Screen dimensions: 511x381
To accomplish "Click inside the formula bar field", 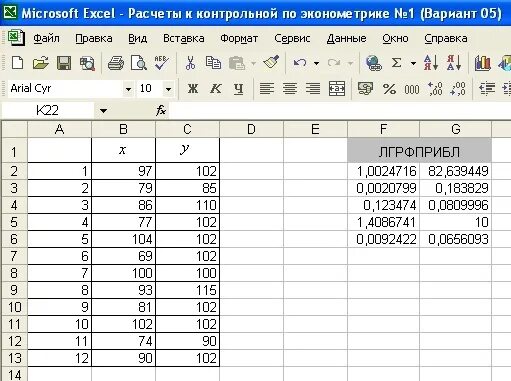I will [339, 111].
